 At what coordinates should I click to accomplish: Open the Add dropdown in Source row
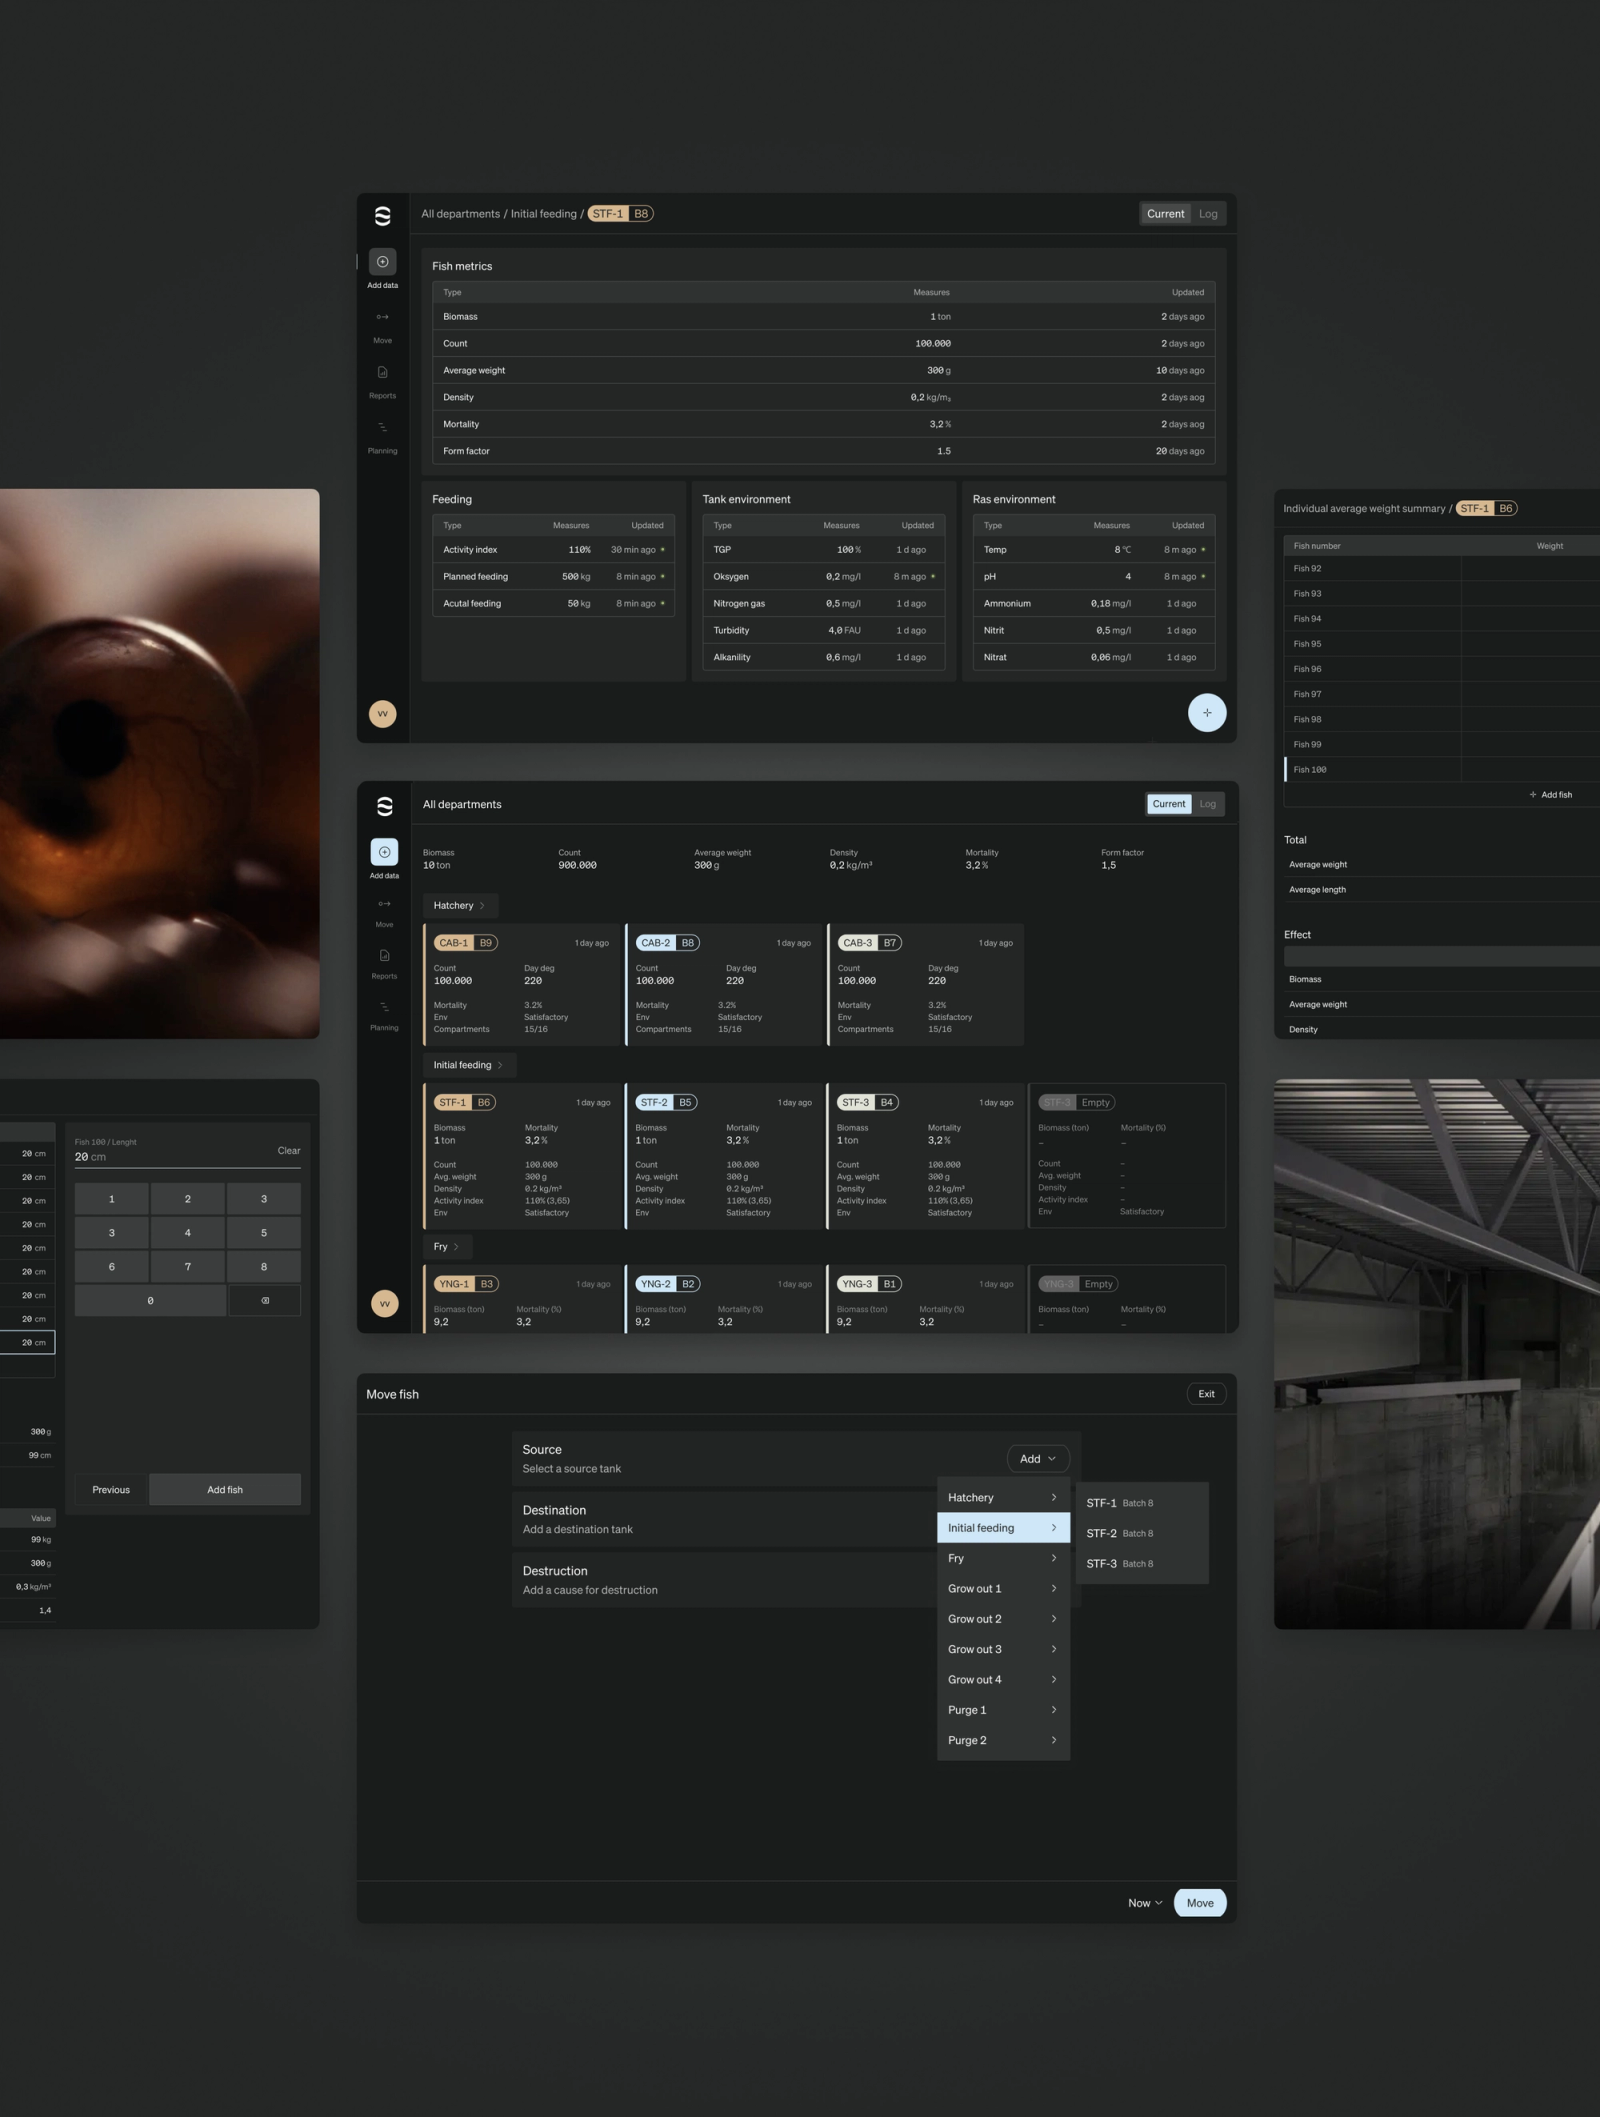click(x=1038, y=1459)
